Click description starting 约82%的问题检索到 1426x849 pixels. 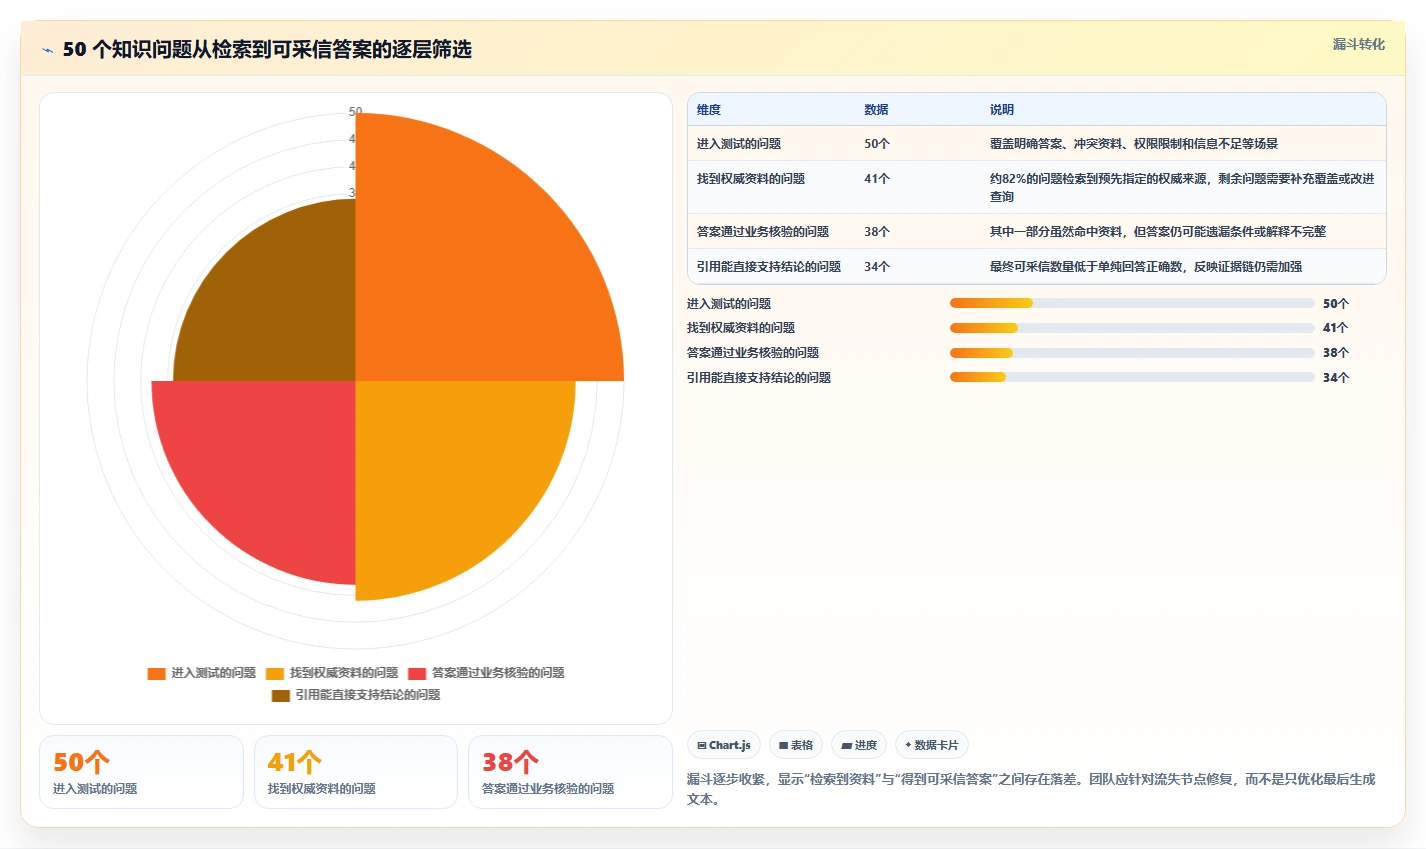tap(1182, 188)
